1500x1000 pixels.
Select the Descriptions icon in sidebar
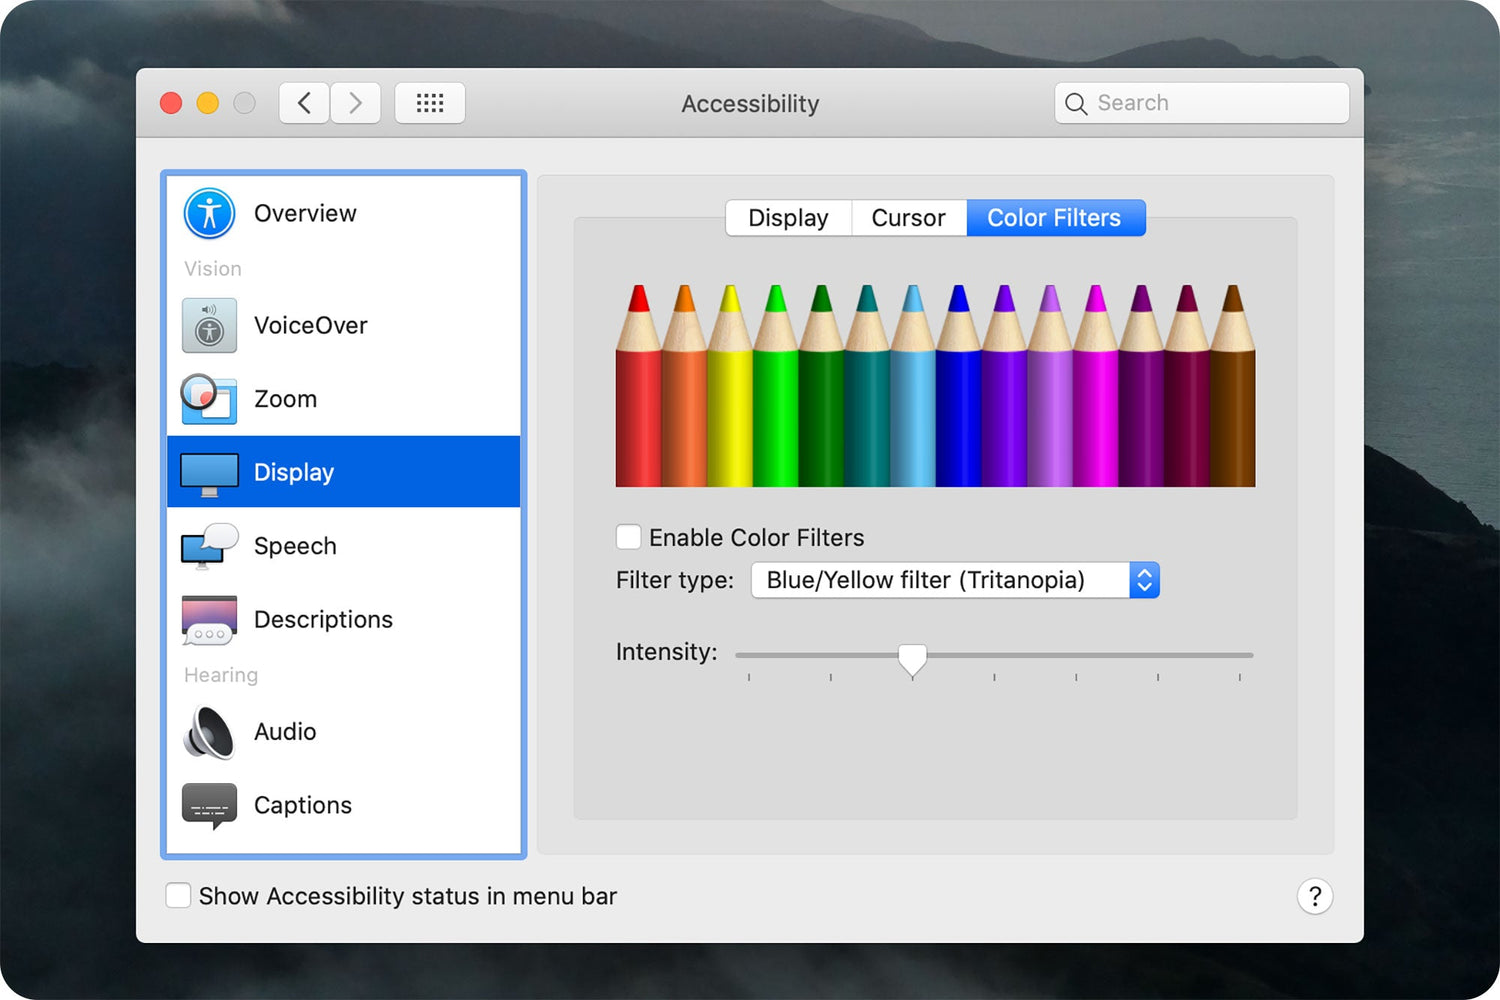208,619
